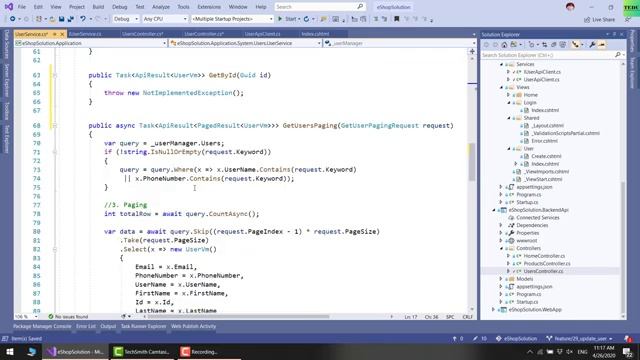Open the Build menu
640x360 pixels.
pos(98,7)
